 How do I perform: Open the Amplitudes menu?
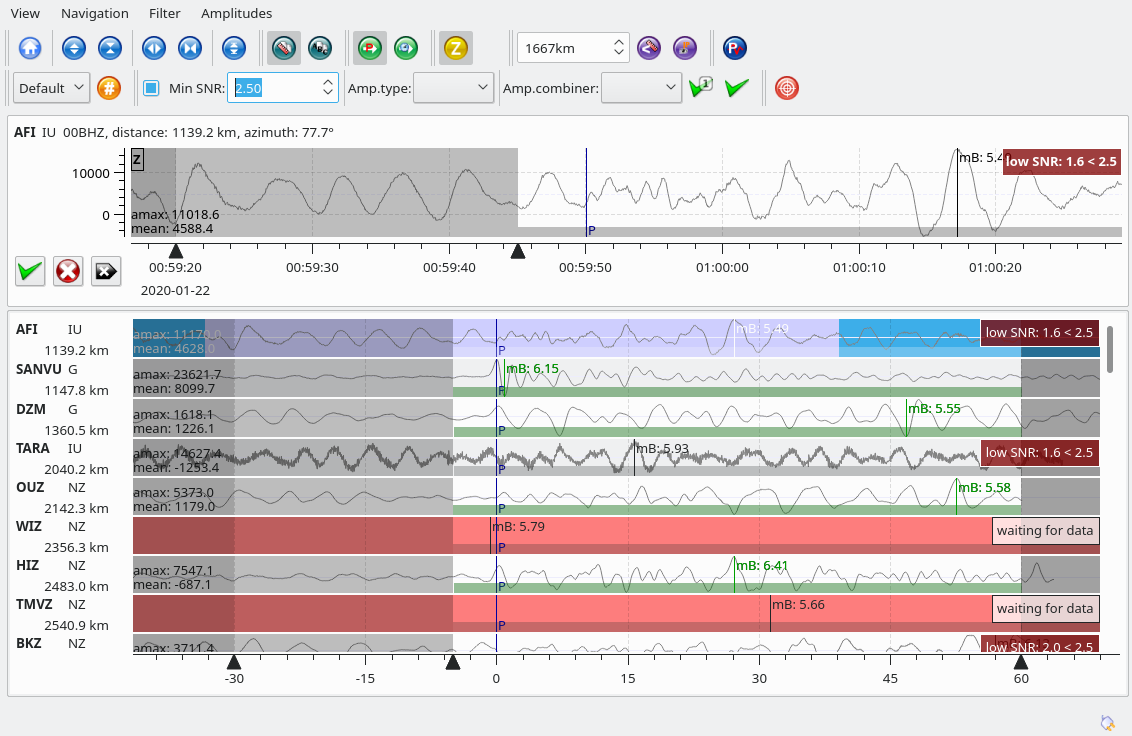tap(236, 13)
